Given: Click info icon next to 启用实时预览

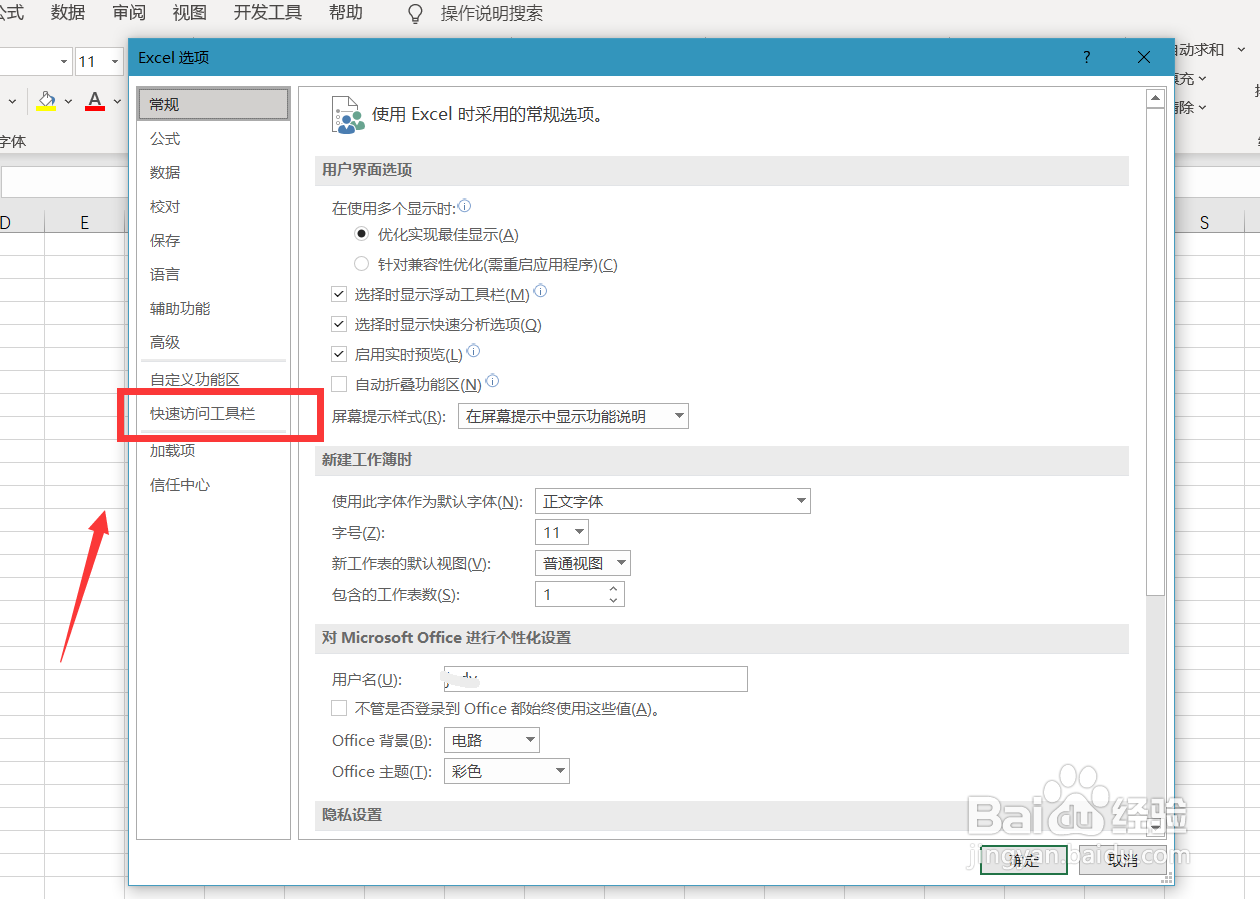Looking at the screenshot, I should (x=474, y=352).
